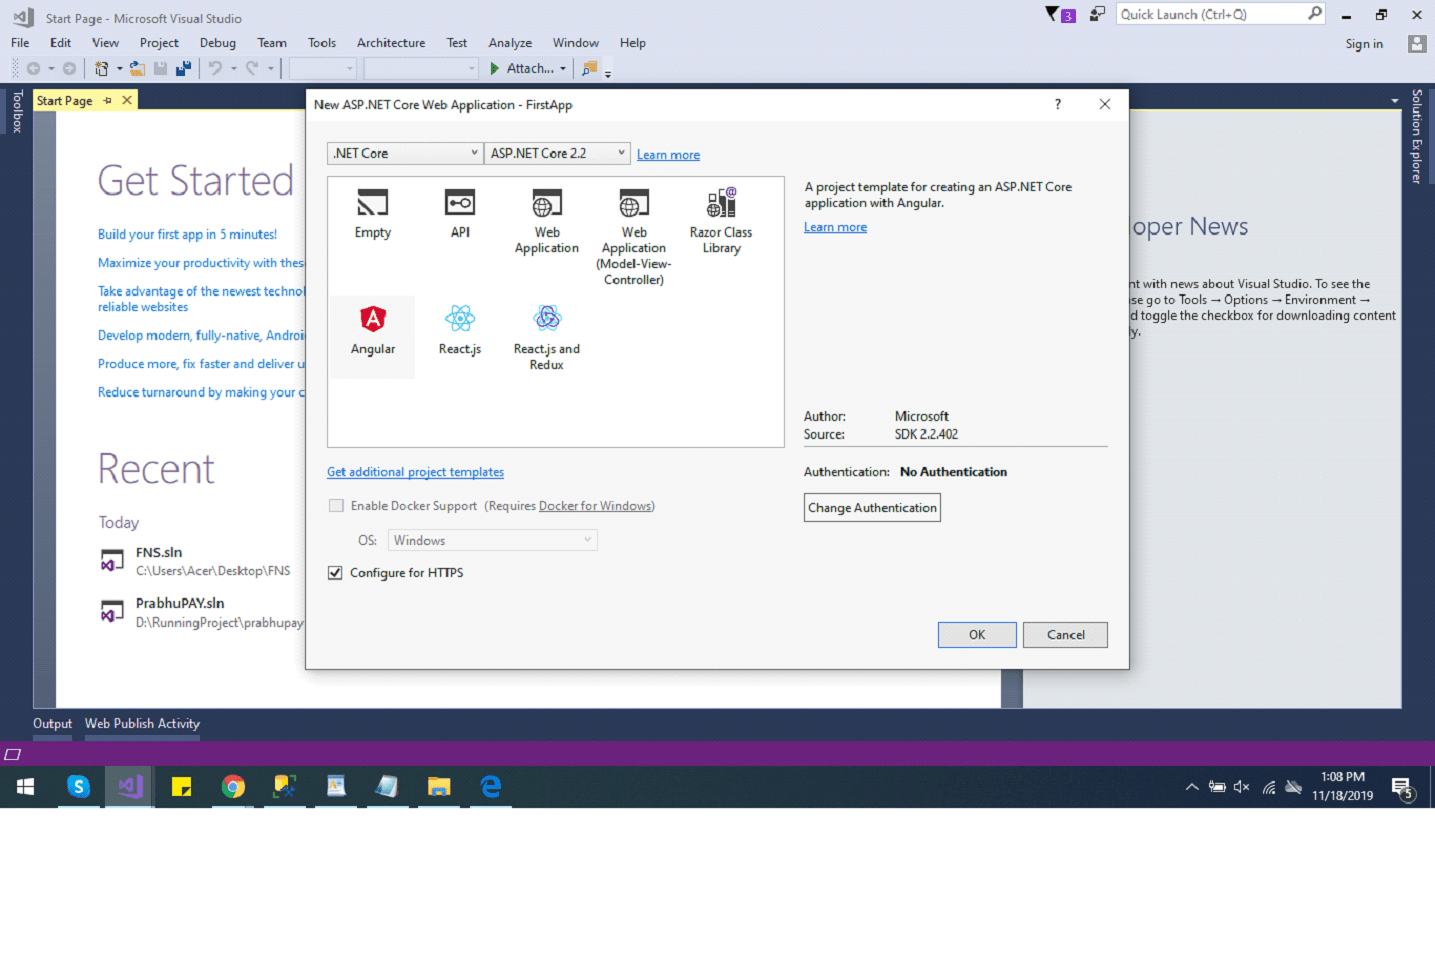Select the Empty project template
Viewport: 1435px width, 955px height.
372,215
